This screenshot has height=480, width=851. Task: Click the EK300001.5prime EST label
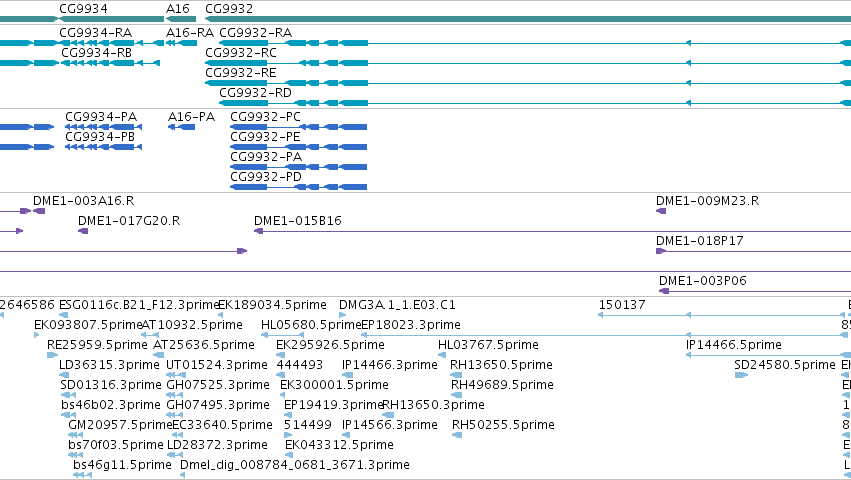pos(334,385)
